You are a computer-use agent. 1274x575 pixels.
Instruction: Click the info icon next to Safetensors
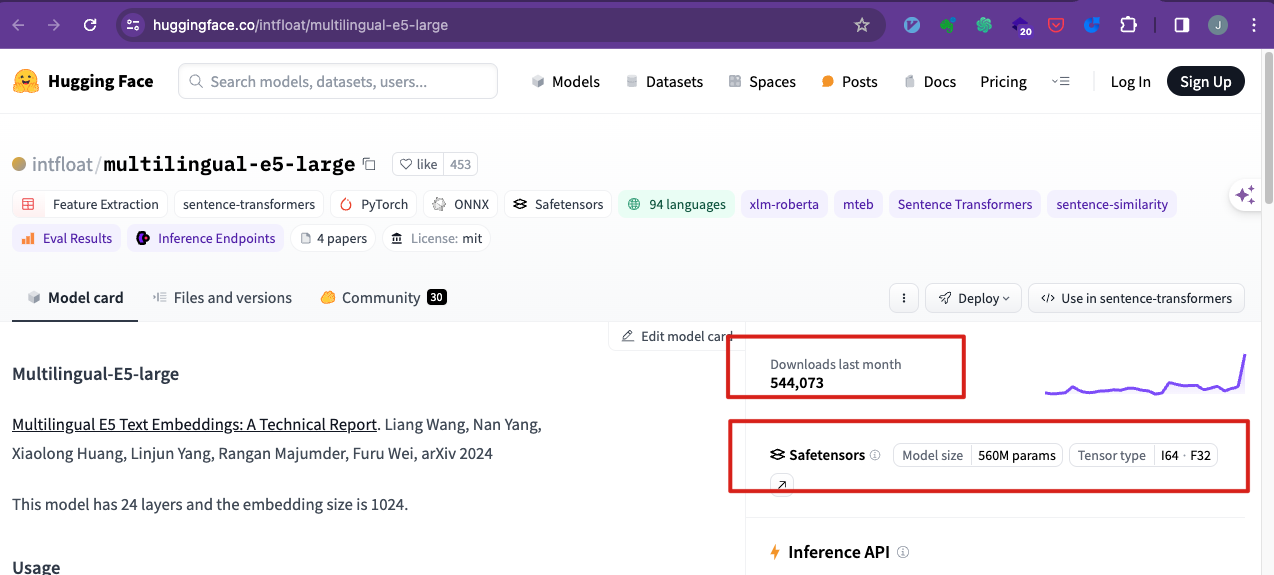875,455
